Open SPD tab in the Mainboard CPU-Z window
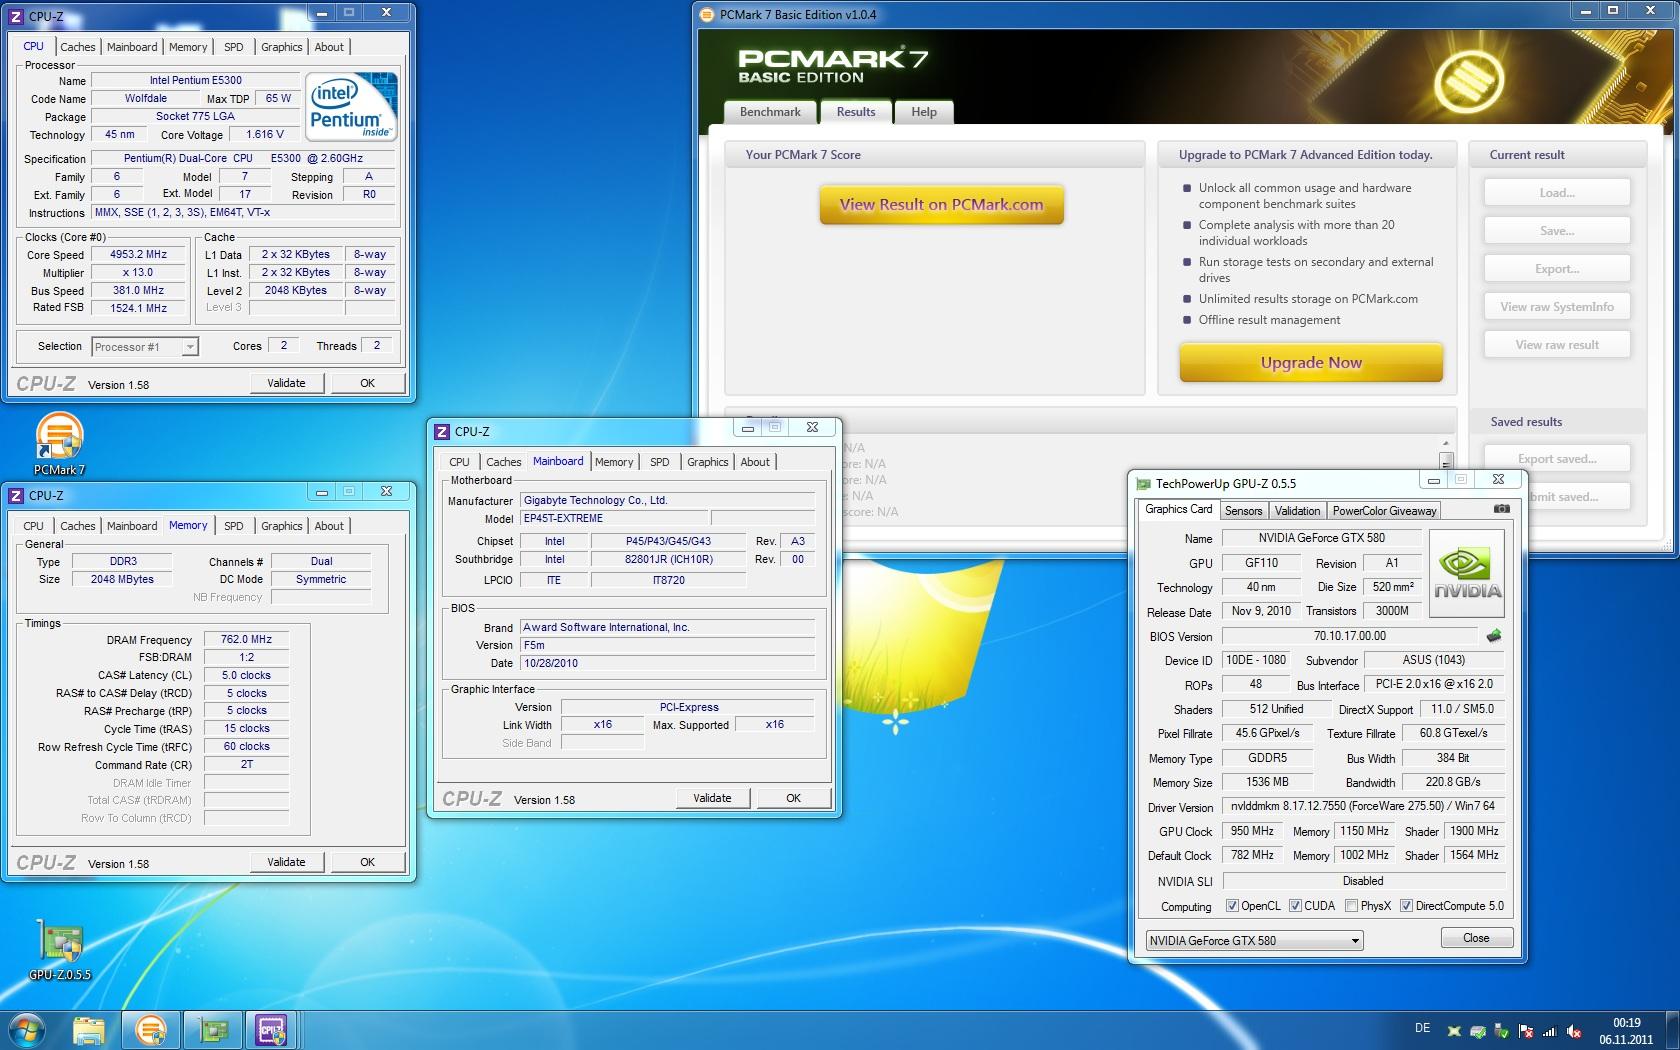This screenshot has width=1680, height=1050. coord(659,462)
